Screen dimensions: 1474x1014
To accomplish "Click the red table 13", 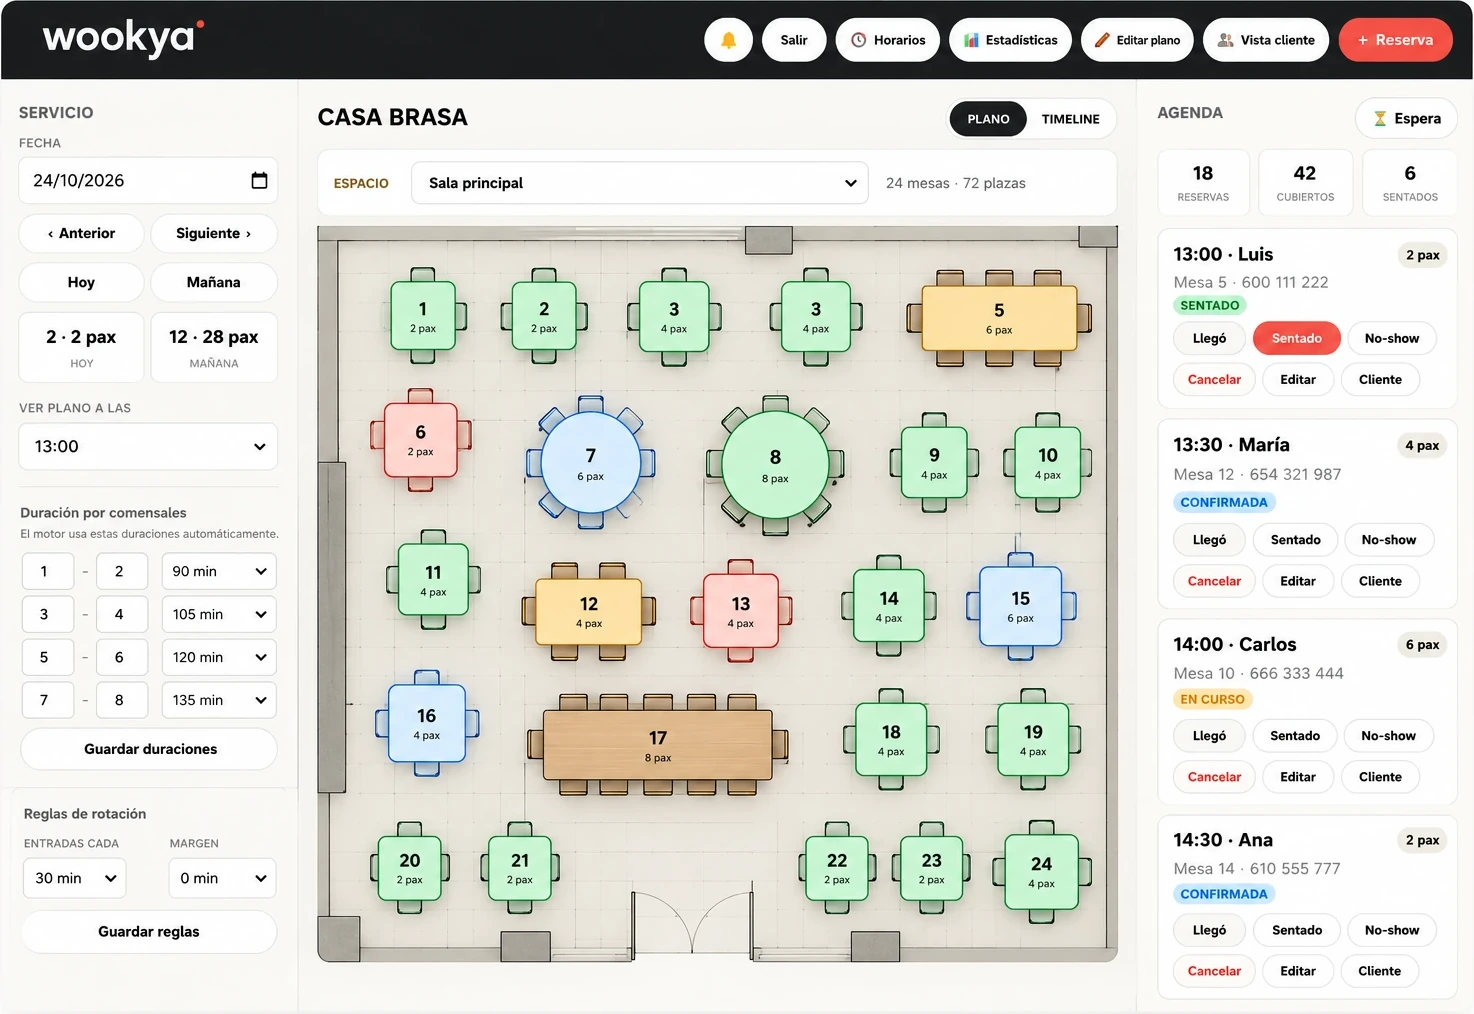I will pos(740,611).
